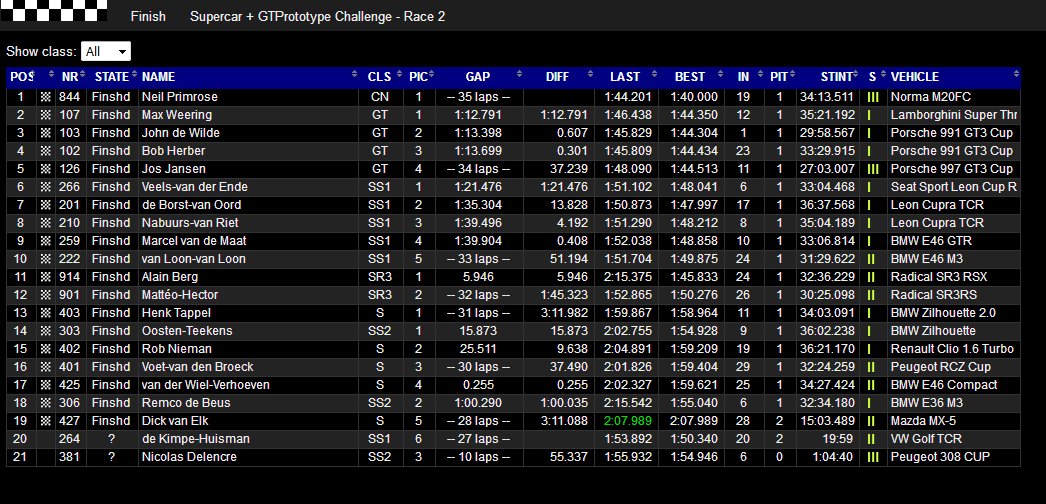Click sector indicator bar for Max Weering
The height and width of the screenshot is (504, 1046).
(869, 115)
